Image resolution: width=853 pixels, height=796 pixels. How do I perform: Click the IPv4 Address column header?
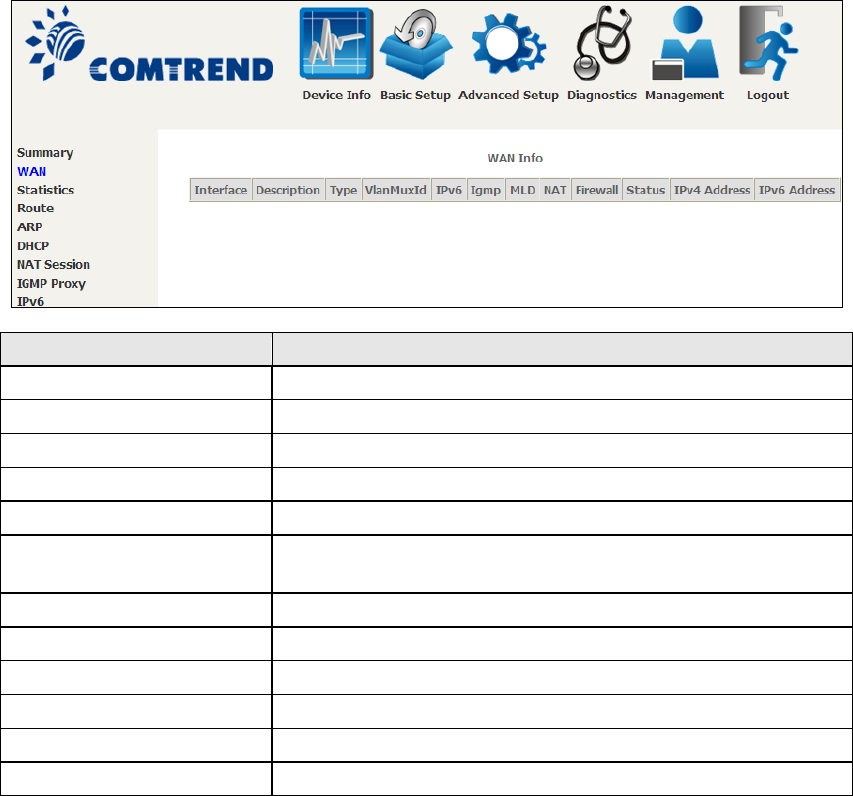tap(712, 190)
